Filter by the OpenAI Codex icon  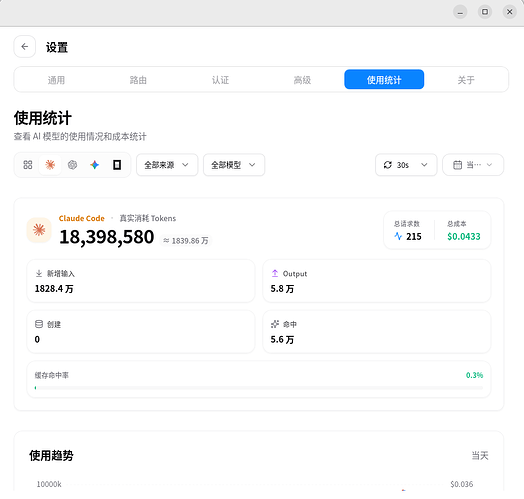coord(72,165)
